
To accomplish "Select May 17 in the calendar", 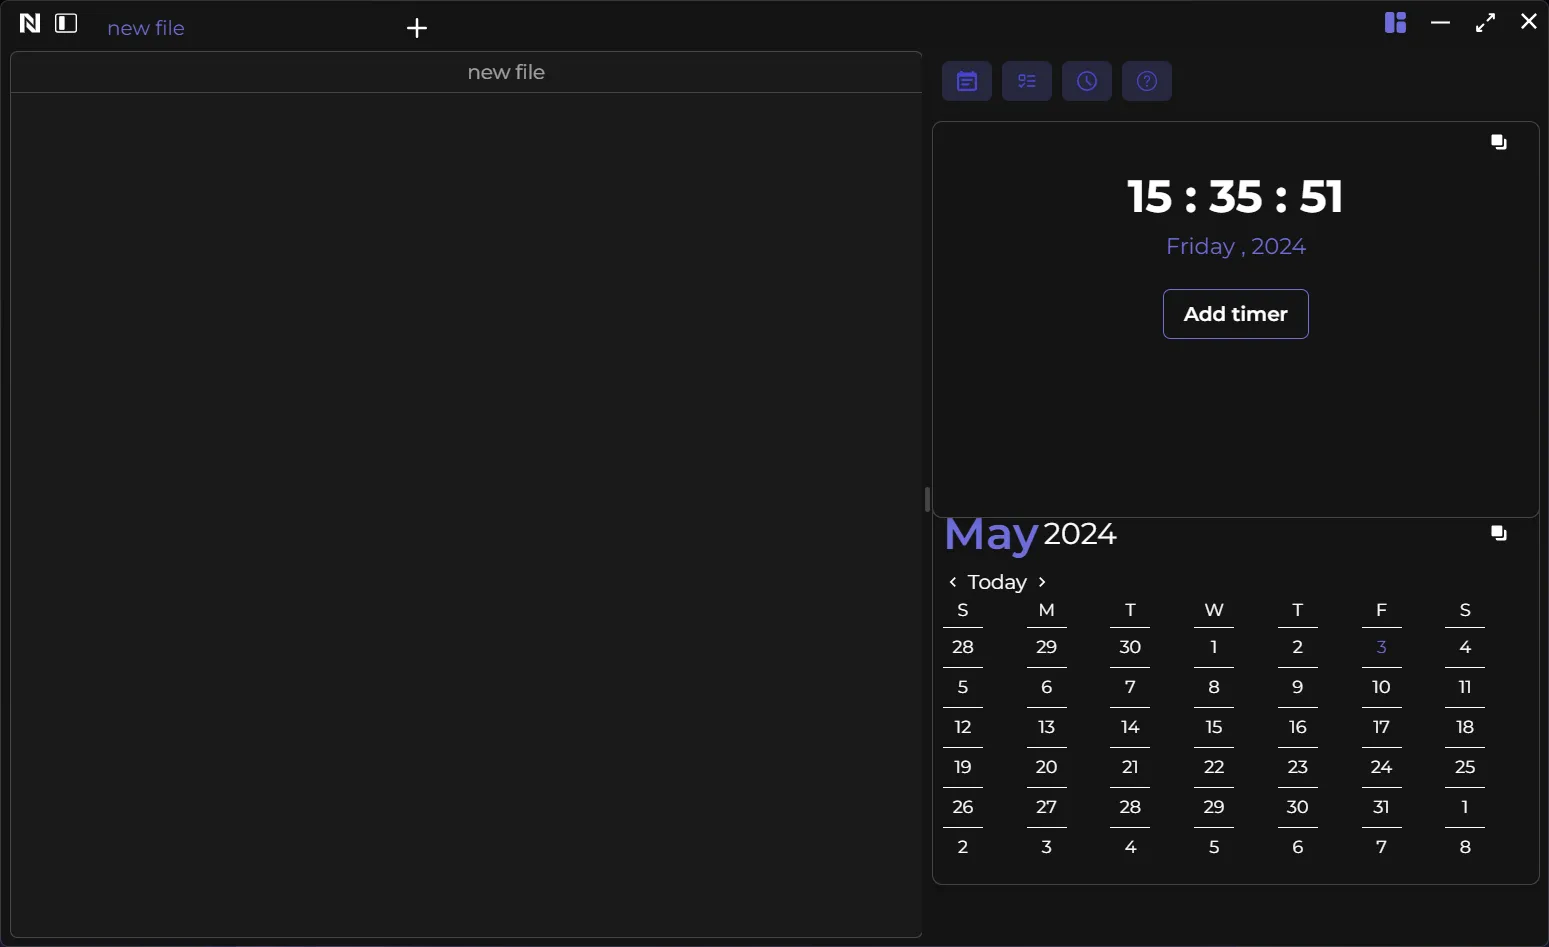I will coord(1381,727).
